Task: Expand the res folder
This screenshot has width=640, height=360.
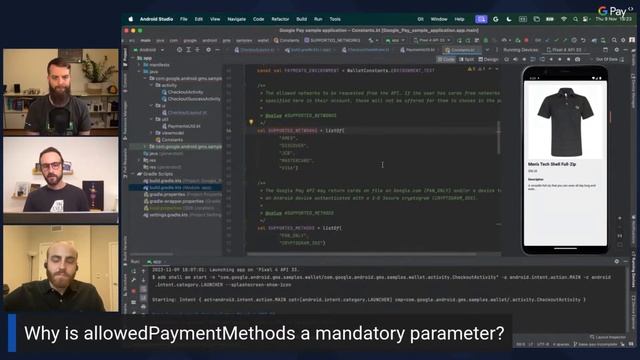Action: point(139,160)
